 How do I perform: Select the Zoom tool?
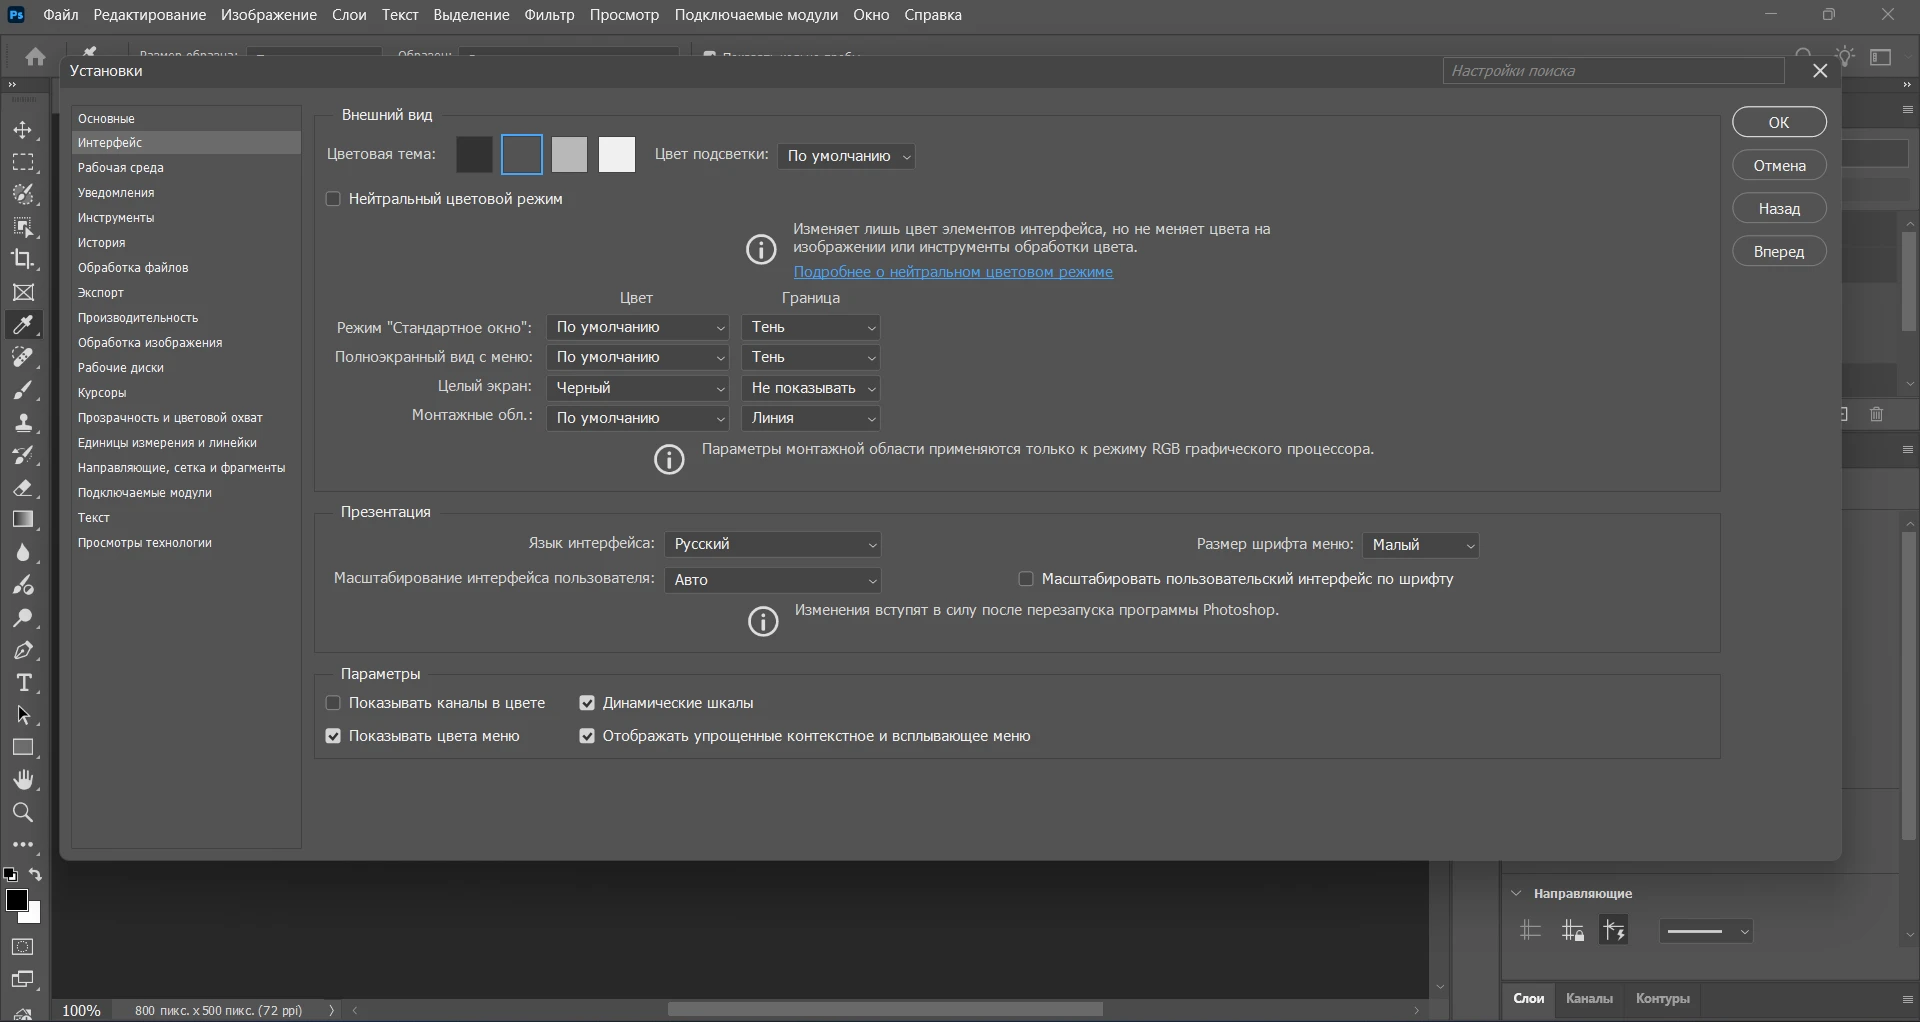pos(23,812)
